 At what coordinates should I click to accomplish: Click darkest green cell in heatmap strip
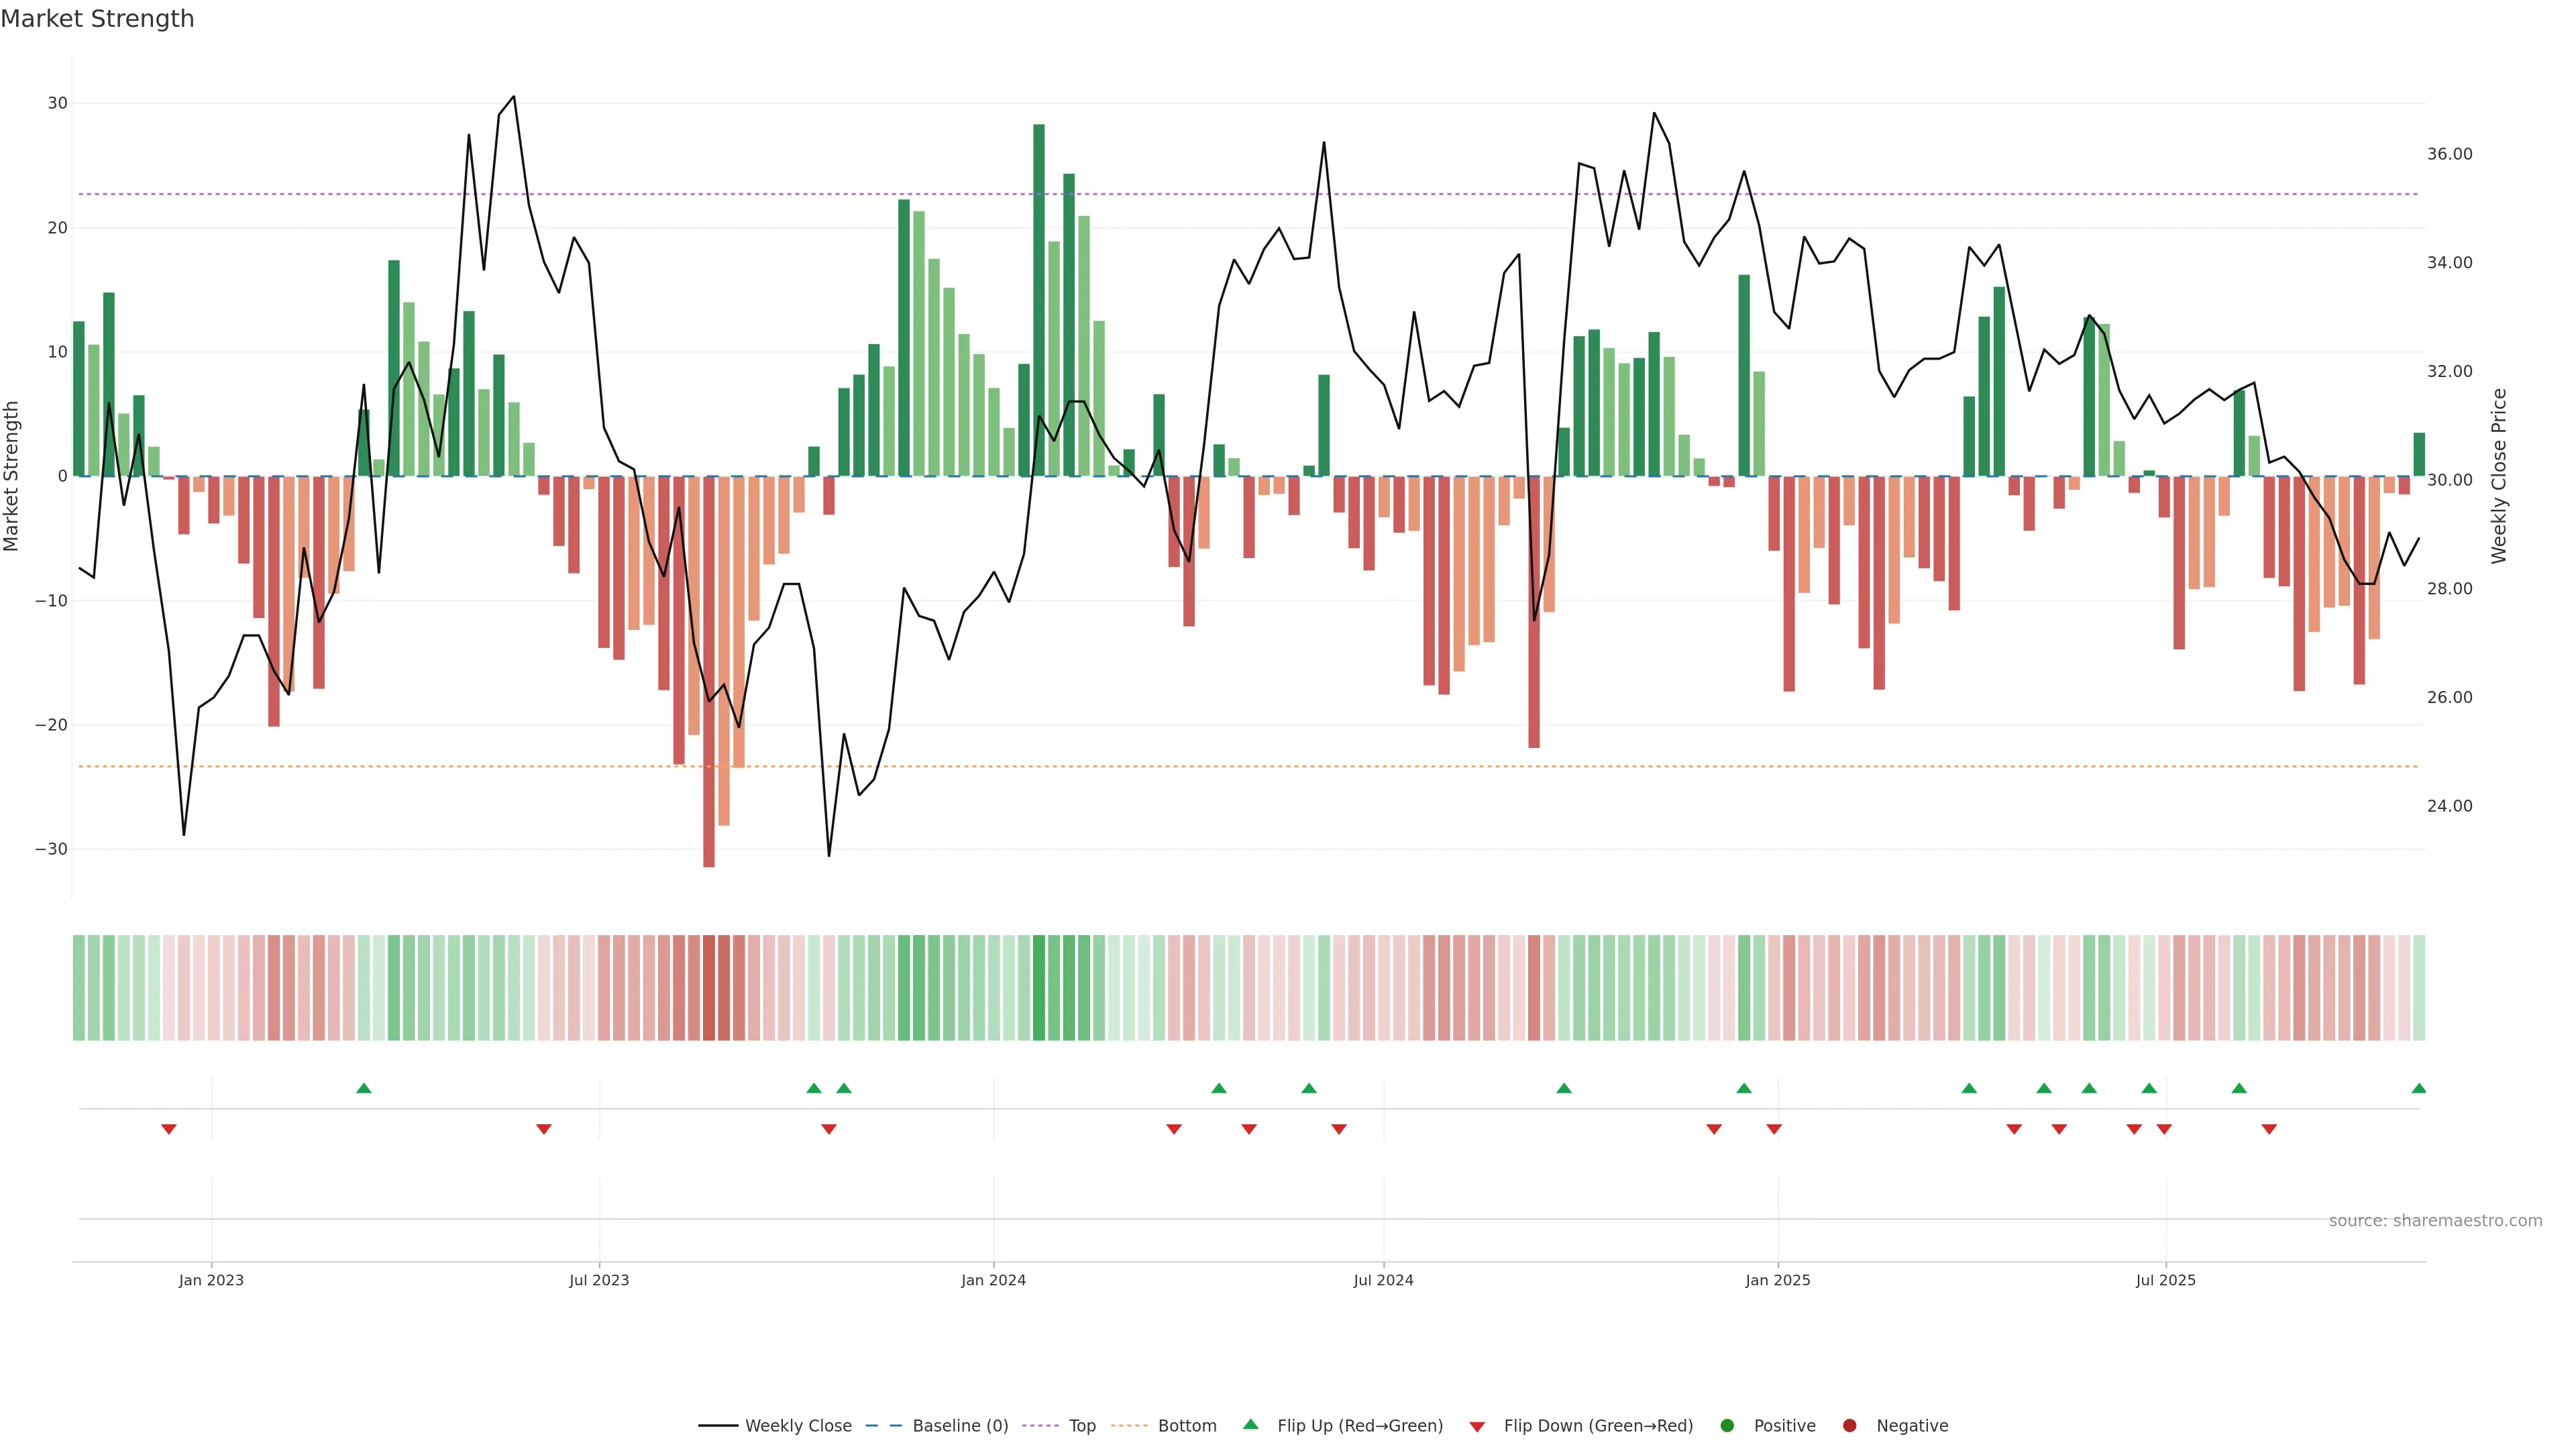point(1039,988)
